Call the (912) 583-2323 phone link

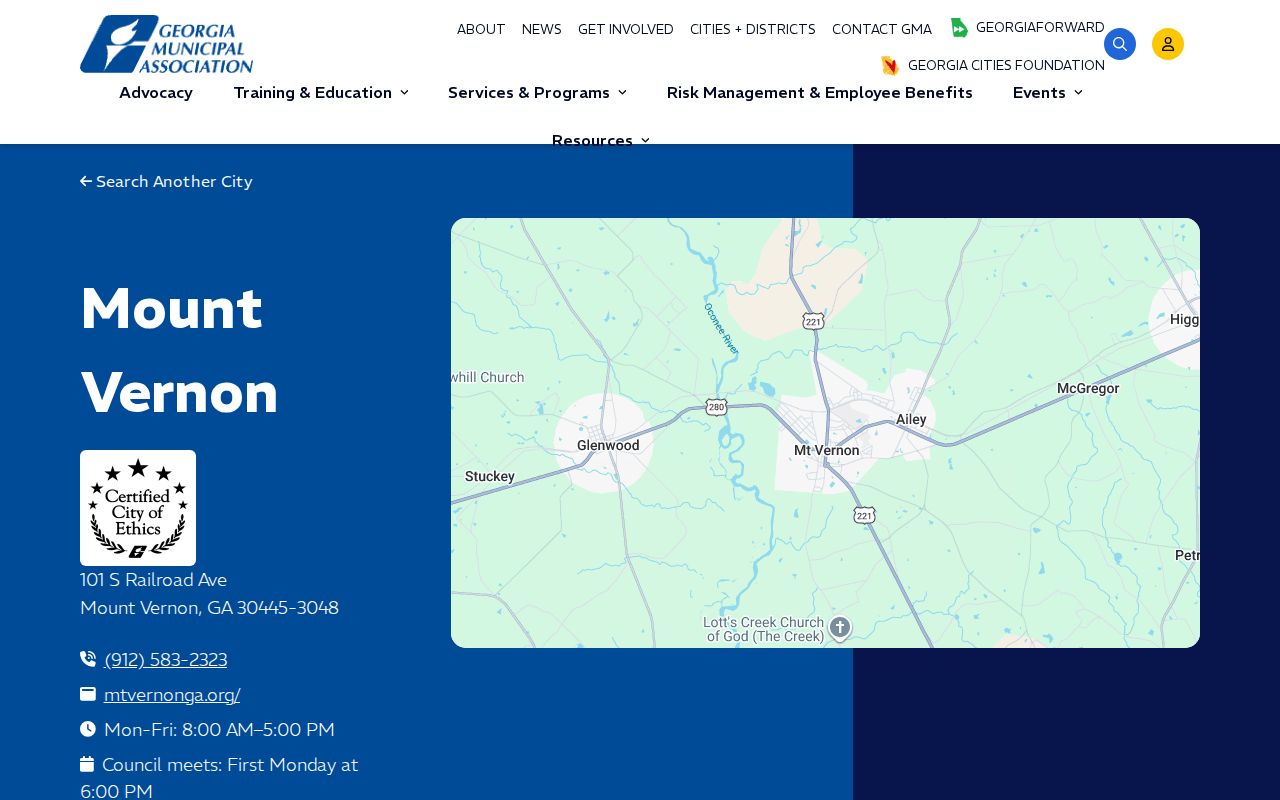pos(166,660)
